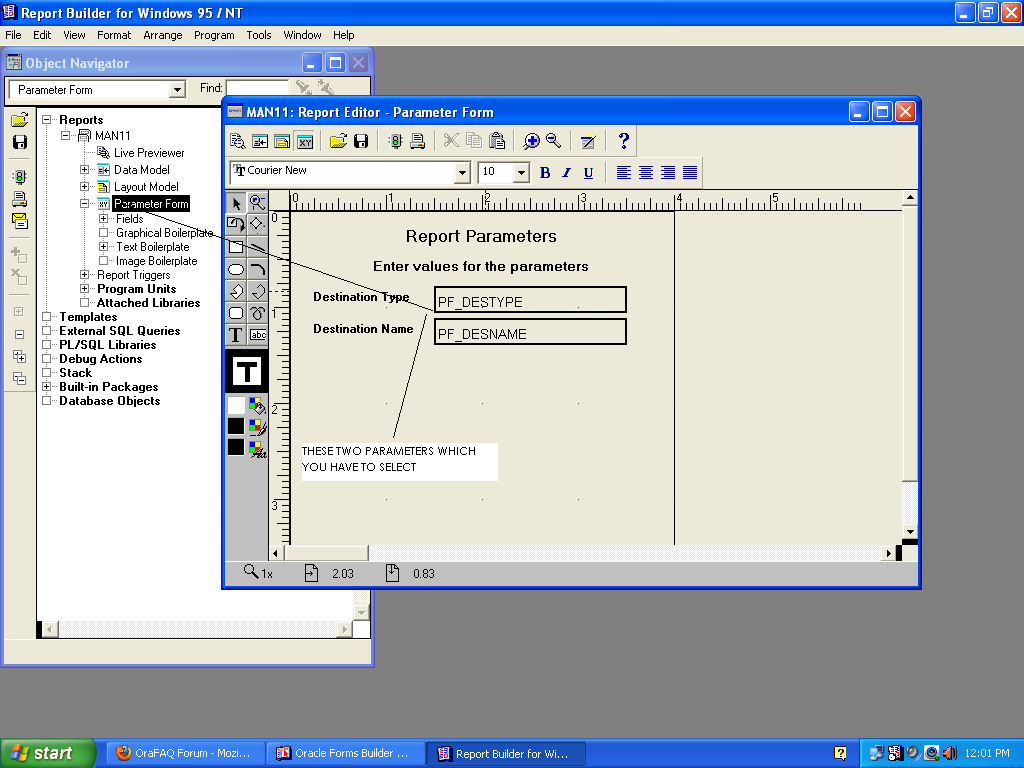Viewport: 1024px width, 768px height.
Task: Open the Program menu
Action: pos(214,35)
